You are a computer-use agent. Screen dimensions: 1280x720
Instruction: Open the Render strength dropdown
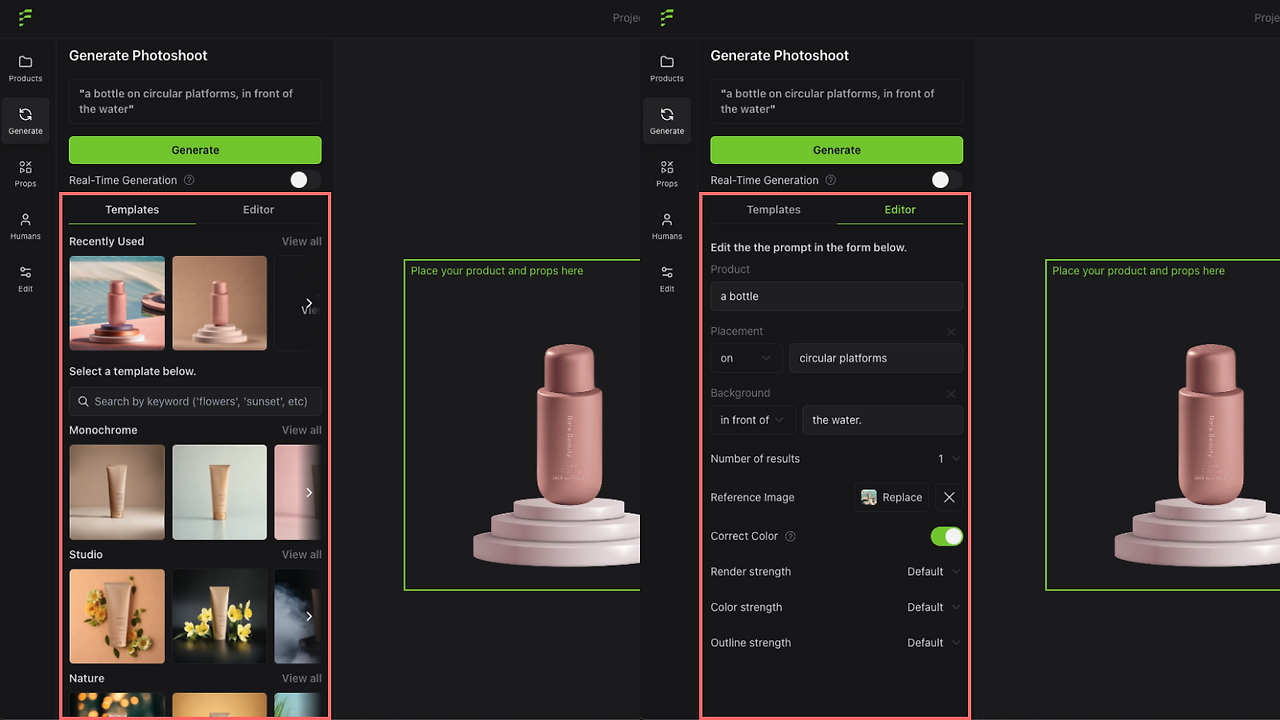click(933, 572)
